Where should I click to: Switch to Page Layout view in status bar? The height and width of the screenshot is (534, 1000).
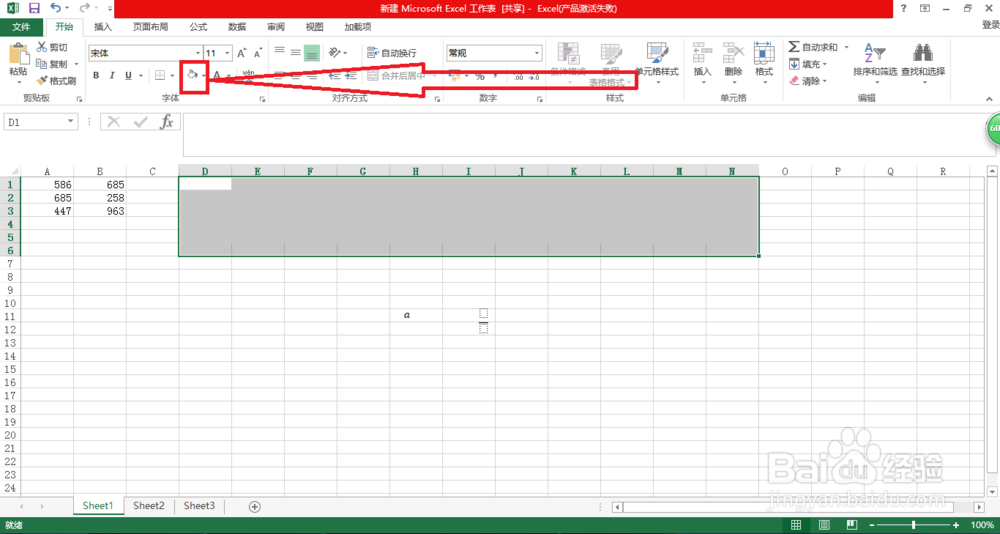coord(824,524)
